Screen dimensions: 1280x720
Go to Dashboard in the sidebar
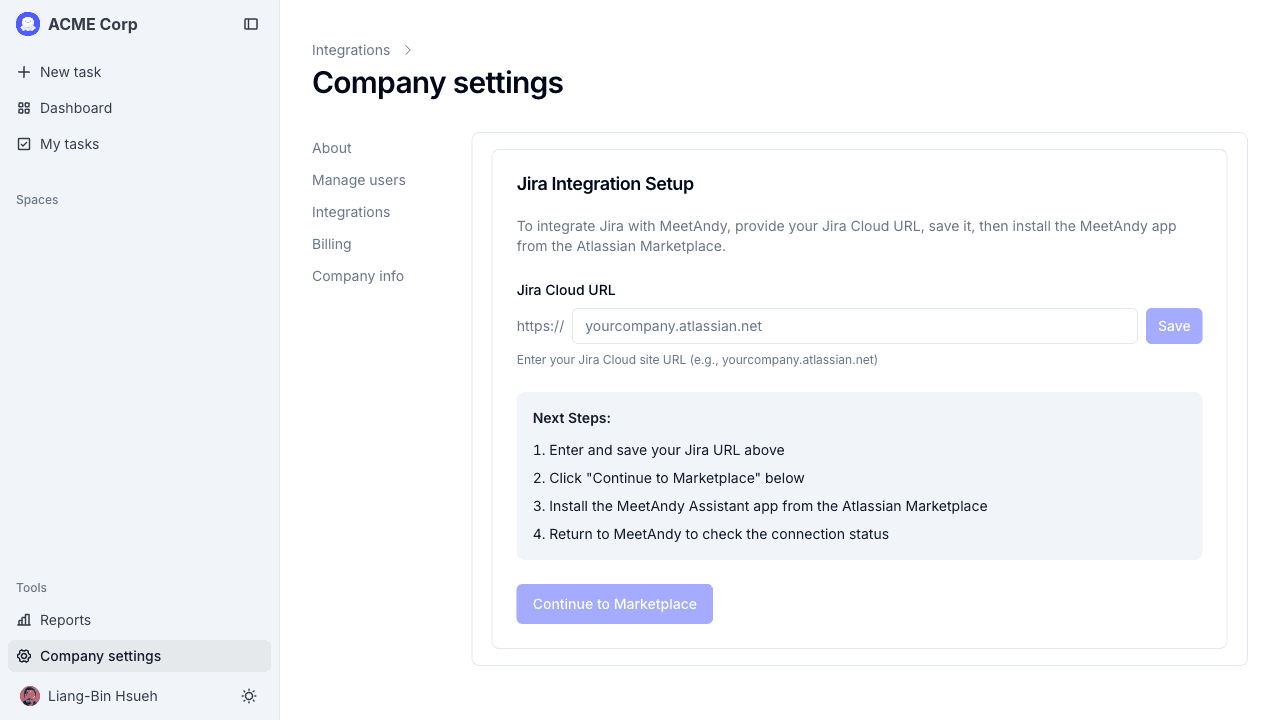point(139,108)
